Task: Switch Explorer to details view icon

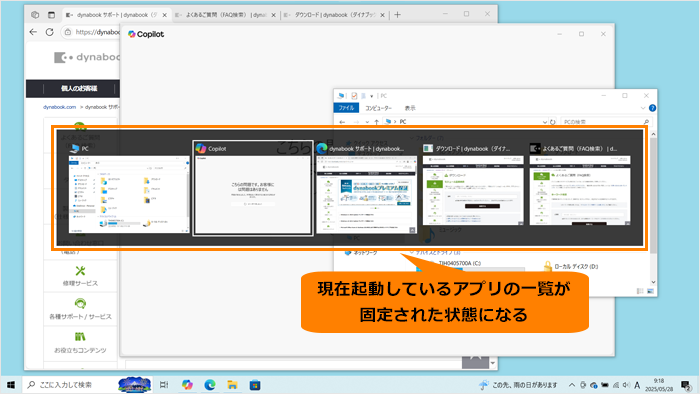Action: (x=640, y=291)
